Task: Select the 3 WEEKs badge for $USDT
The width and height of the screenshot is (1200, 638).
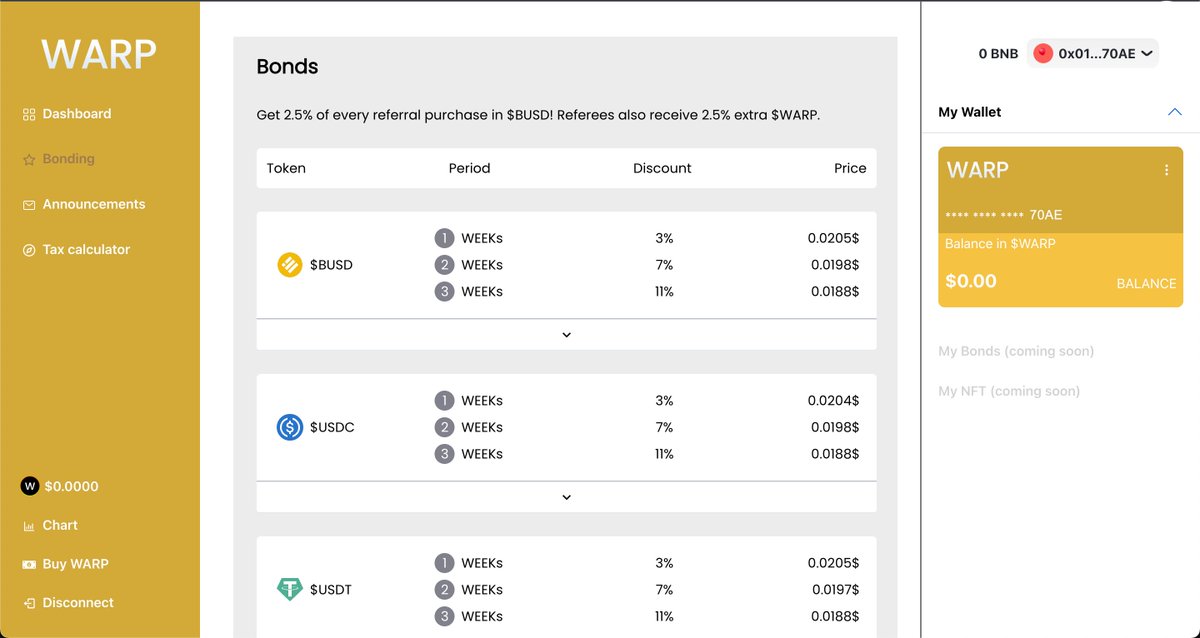Action: click(444, 616)
